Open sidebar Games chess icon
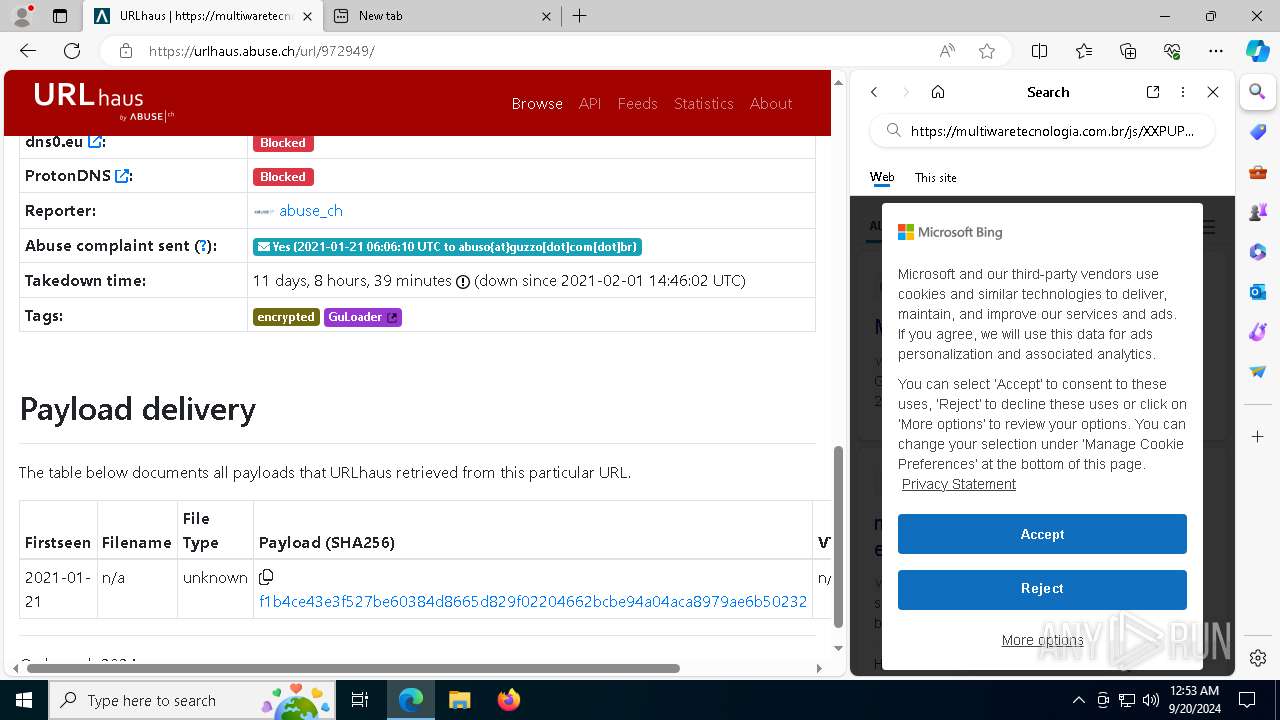 click(1258, 212)
